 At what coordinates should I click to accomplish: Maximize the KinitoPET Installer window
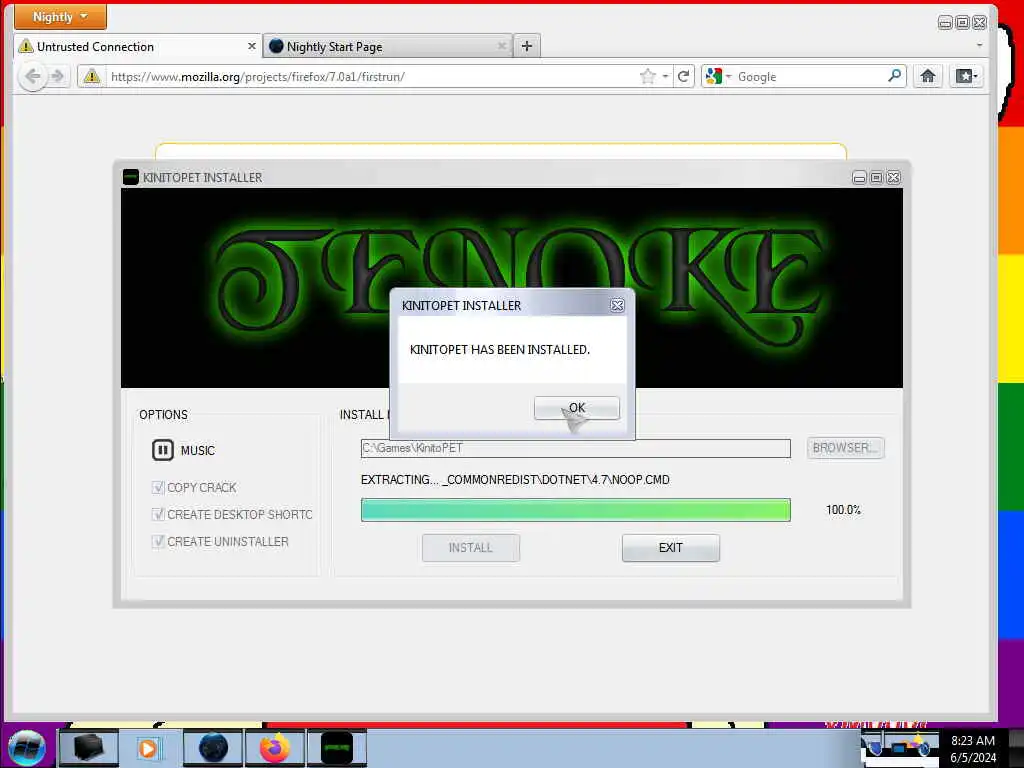[x=876, y=178]
